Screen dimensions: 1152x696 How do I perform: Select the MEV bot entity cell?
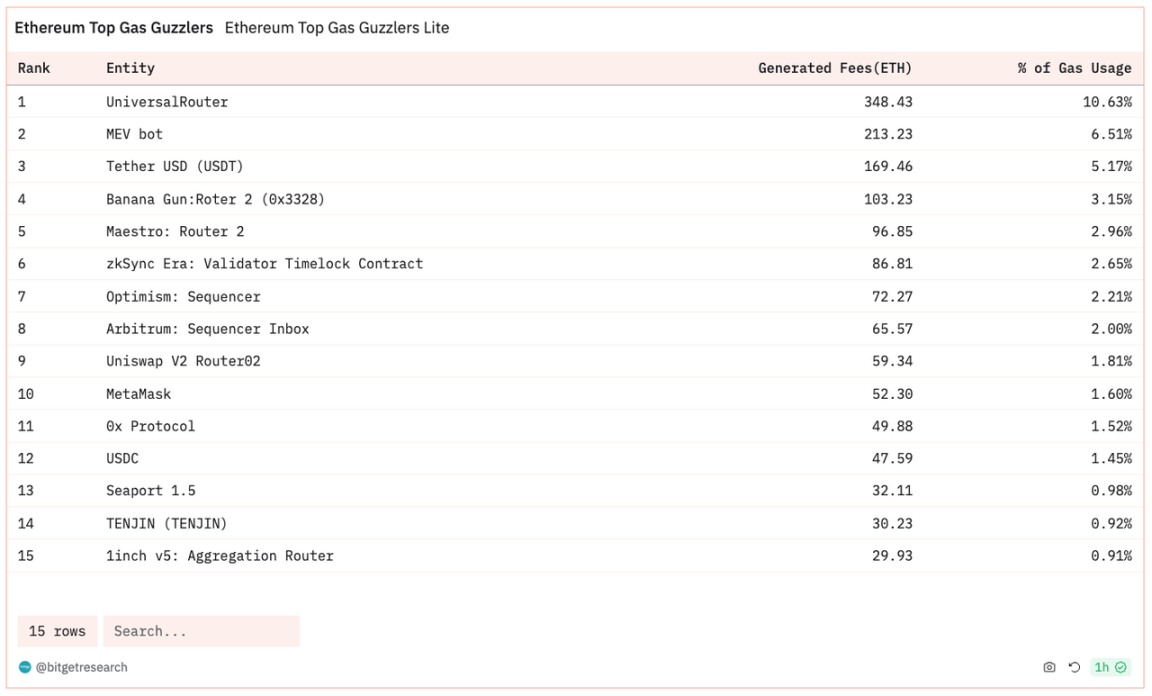pos(134,134)
